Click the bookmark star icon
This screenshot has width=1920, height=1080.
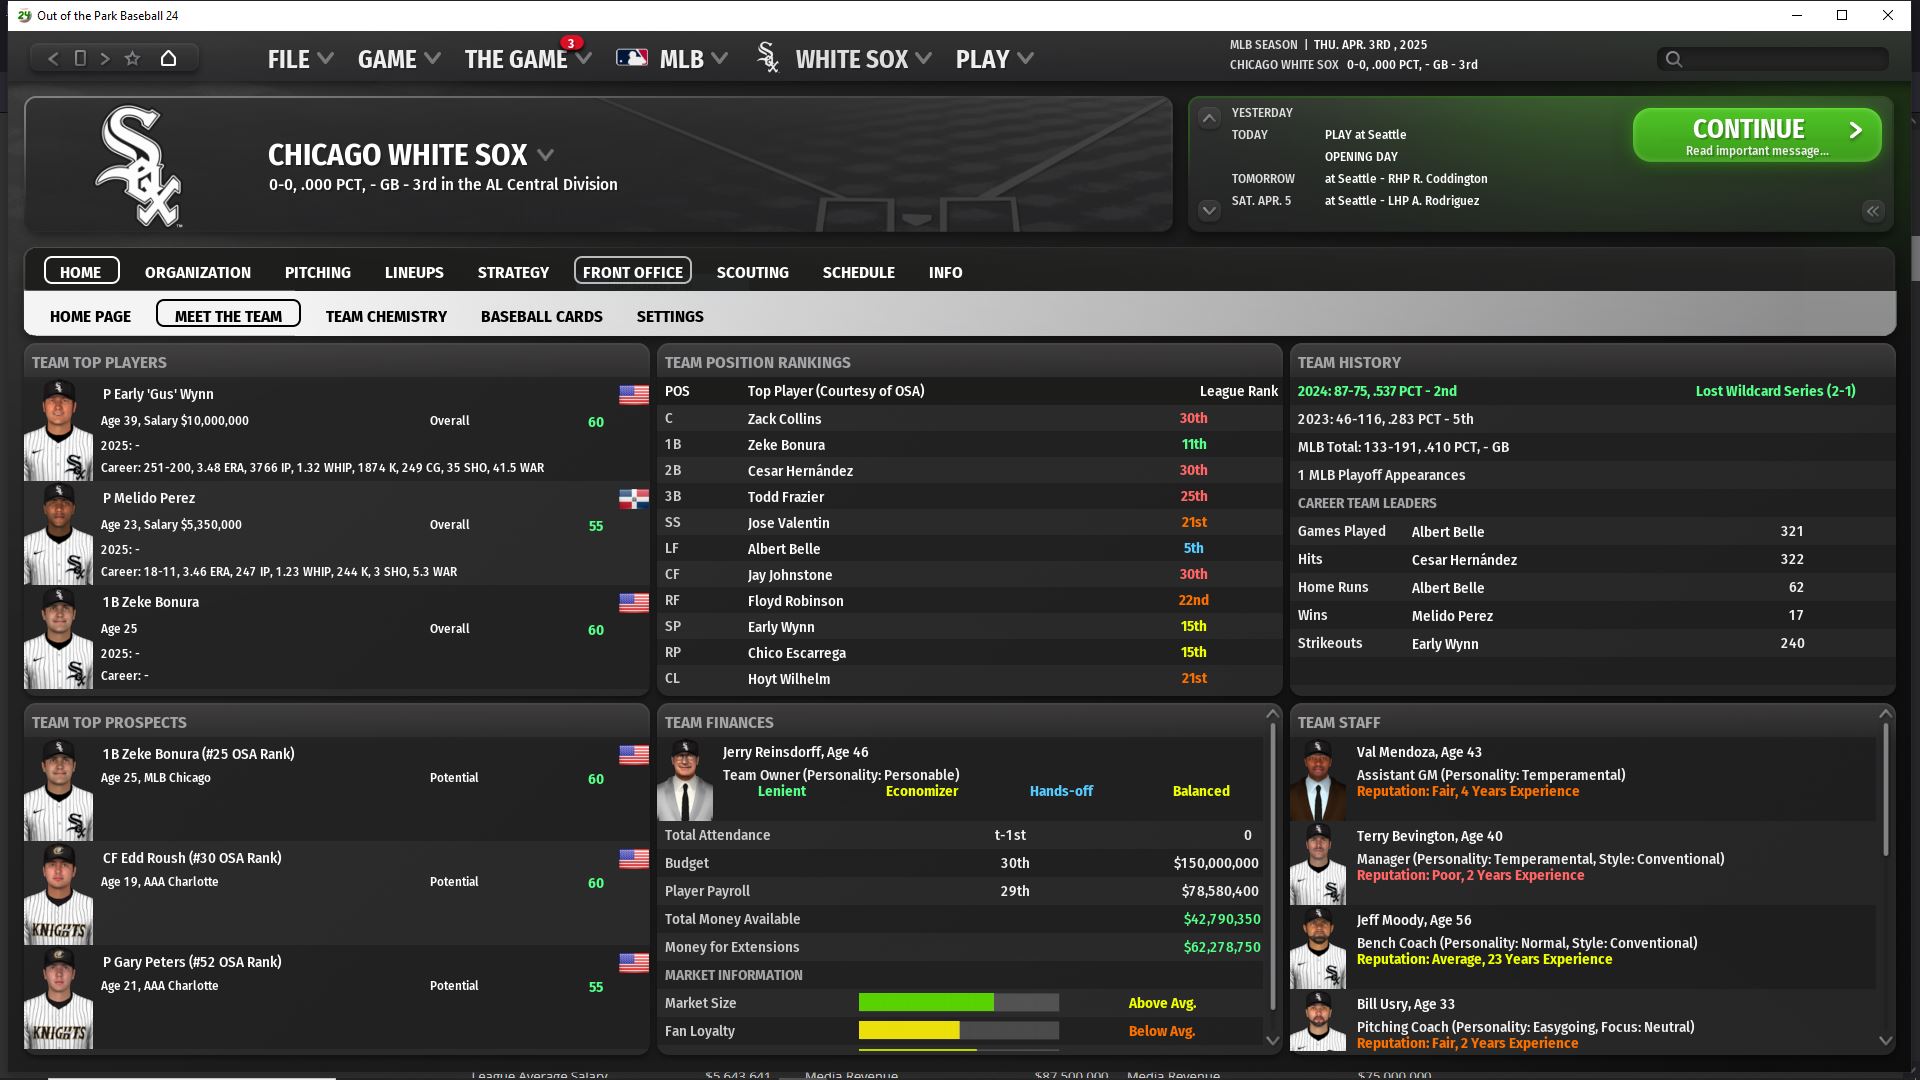[x=132, y=58]
